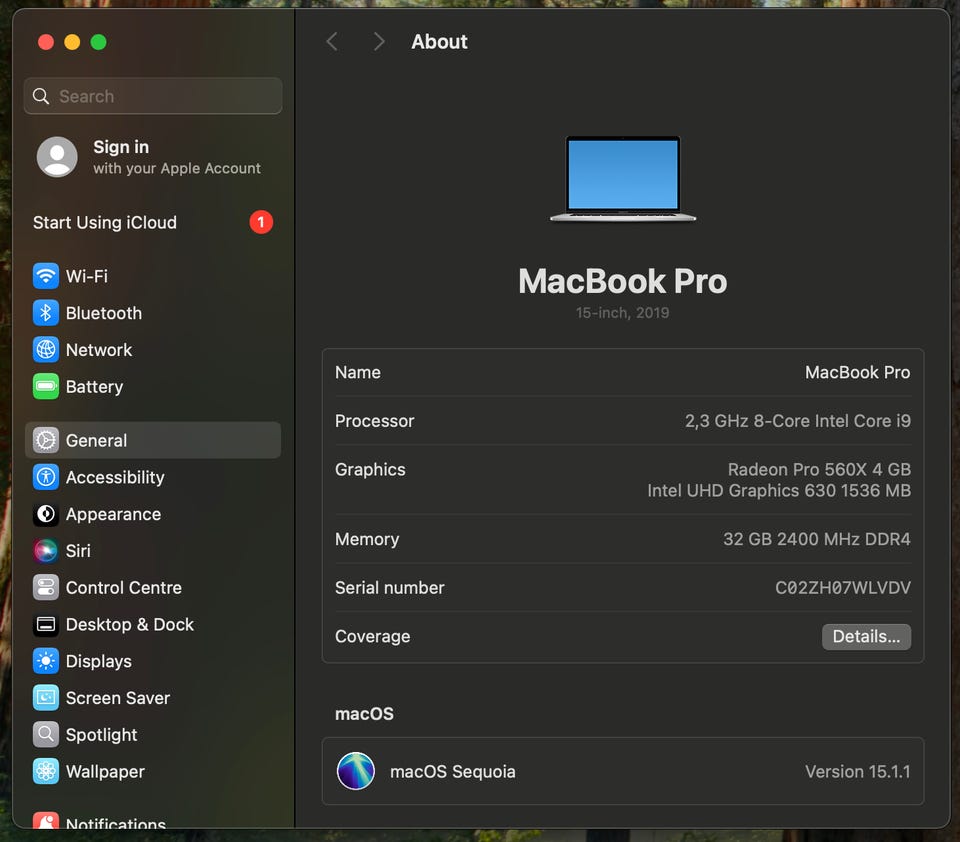The height and width of the screenshot is (842, 960).
Task: Select the Bluetooth icon in sidebar
Action: click(x=46, y=313)
